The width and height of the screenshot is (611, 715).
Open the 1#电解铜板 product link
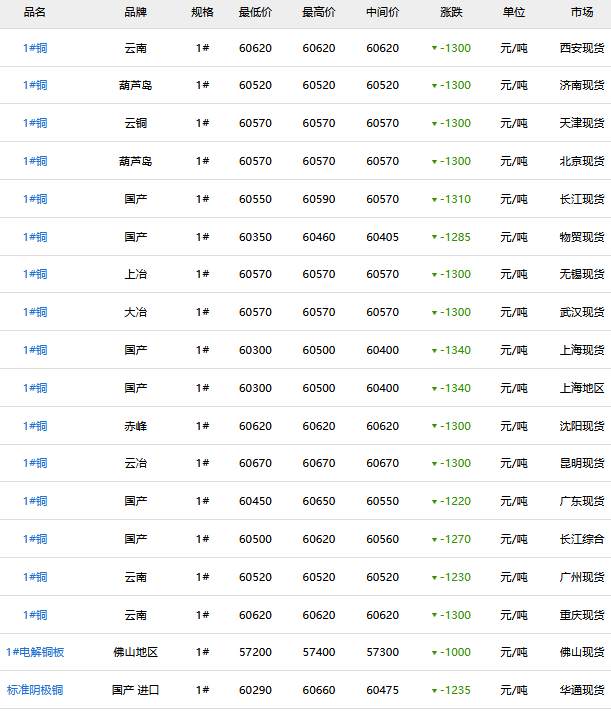[35, 652]
